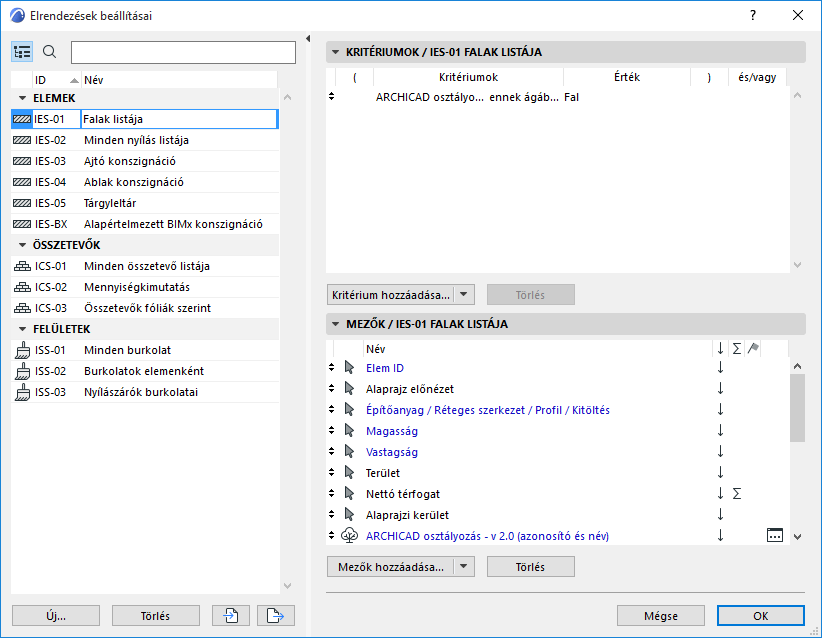Image resolution: width=822 pixels, height=638 pixels.
Task: Collapse the left panel using the splitter arrow
Action: click(308, 38)
